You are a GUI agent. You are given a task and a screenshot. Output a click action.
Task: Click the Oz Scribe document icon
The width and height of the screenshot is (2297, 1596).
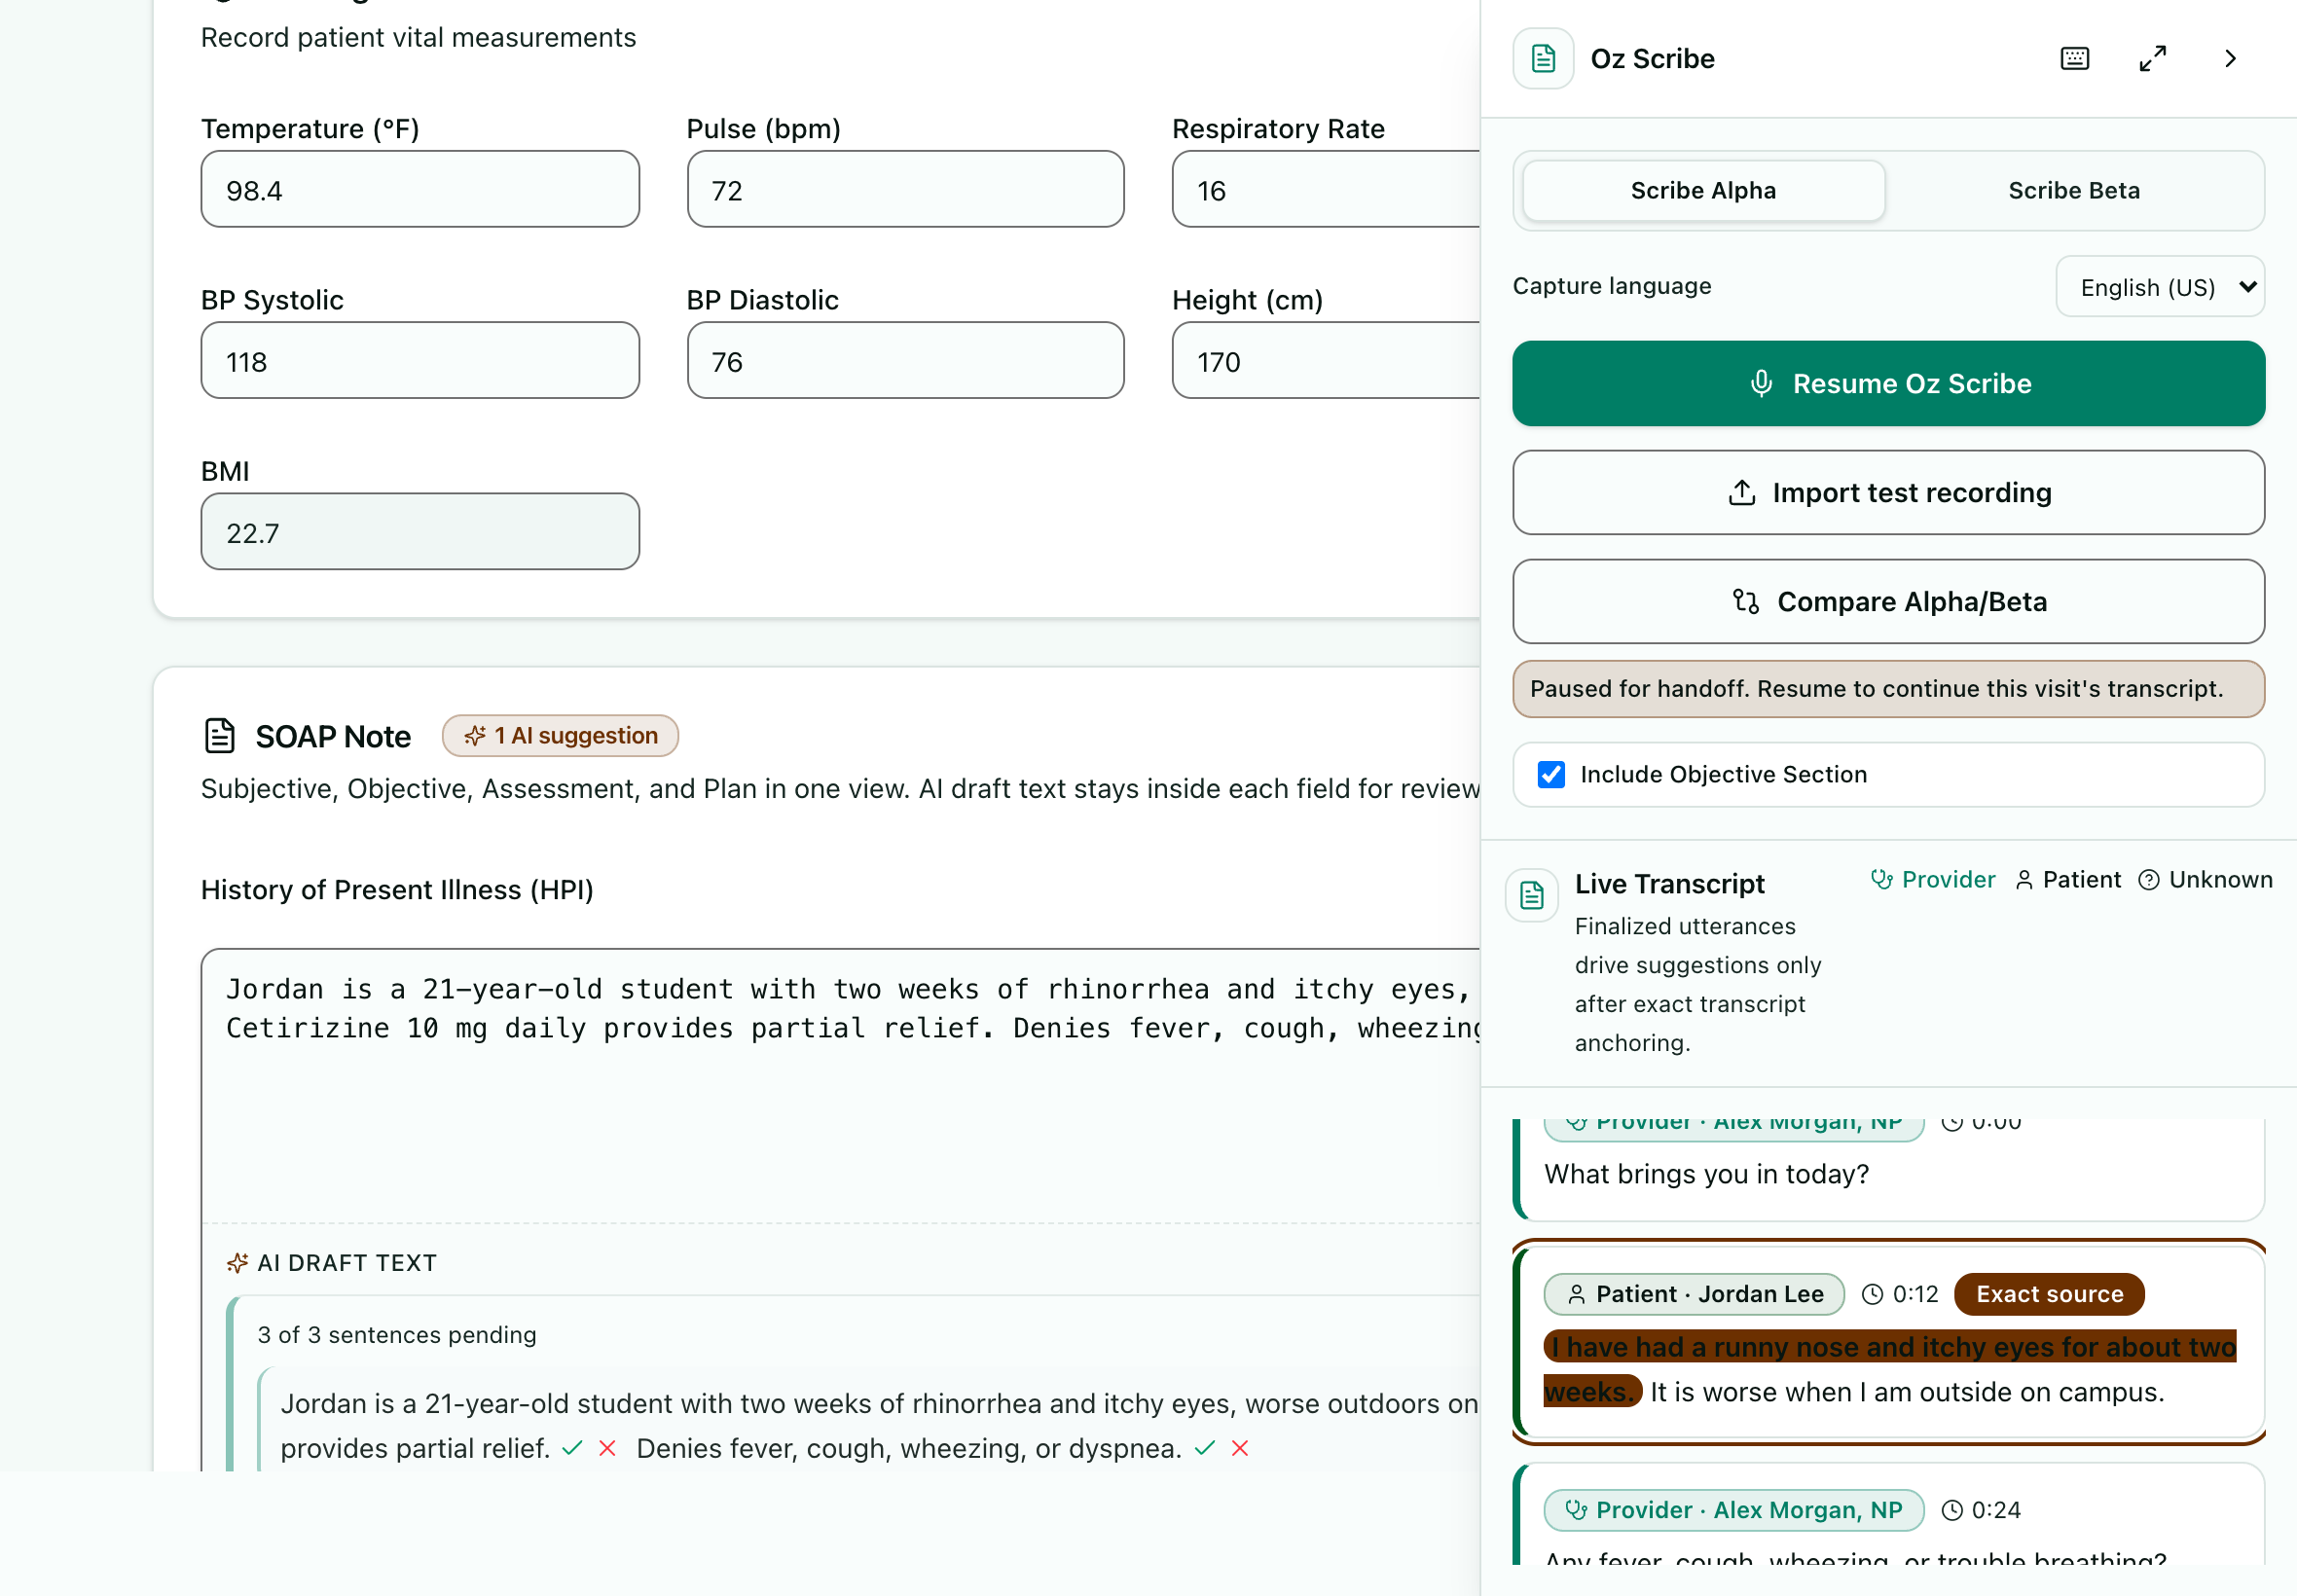coord(1543,59)
